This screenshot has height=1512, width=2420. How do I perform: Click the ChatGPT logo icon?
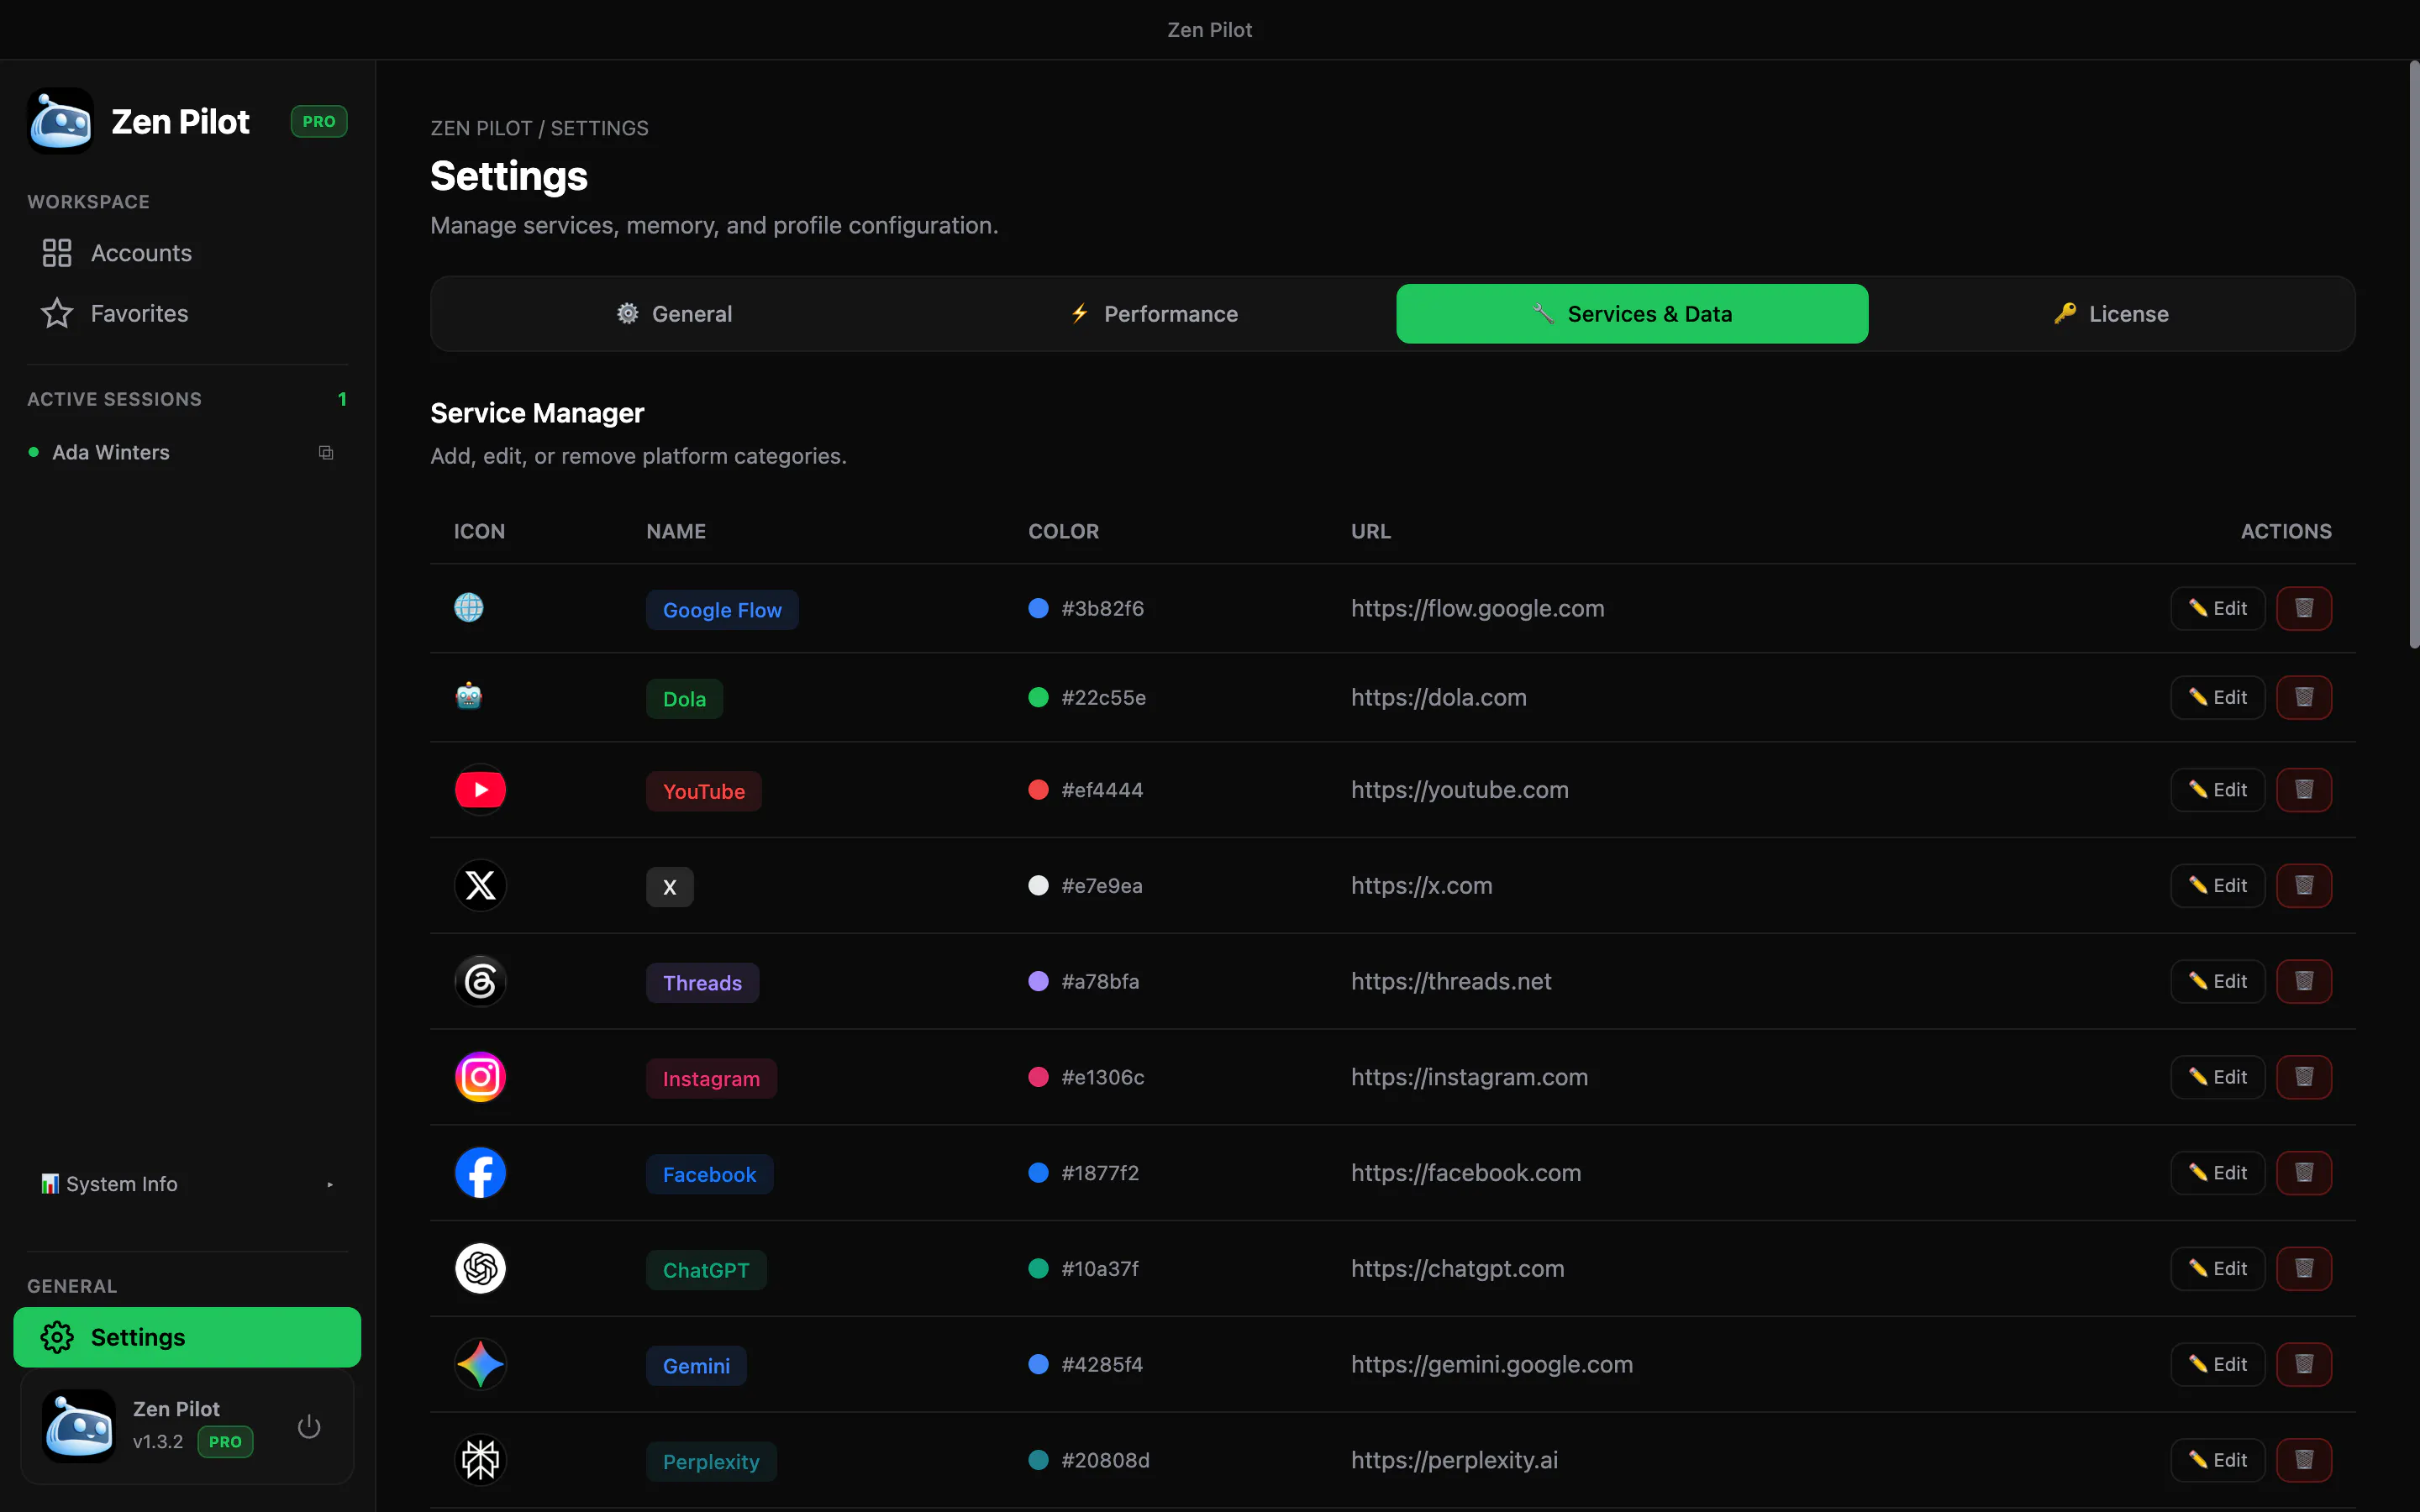point(480,1268)
